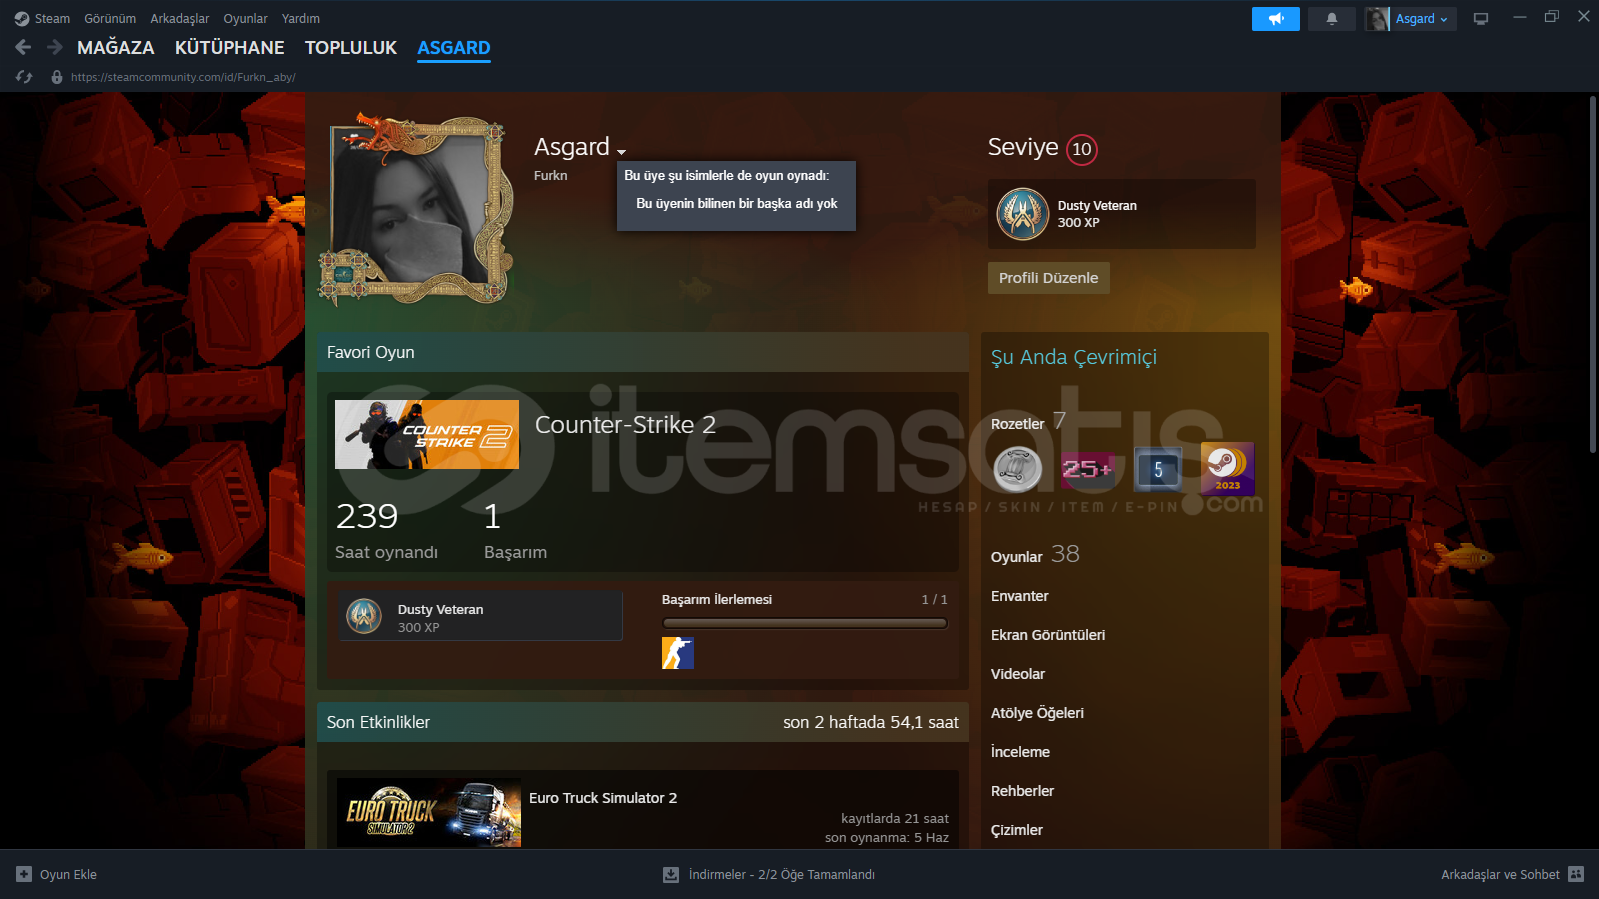Go forward with the right arrow

coord(55,47)
